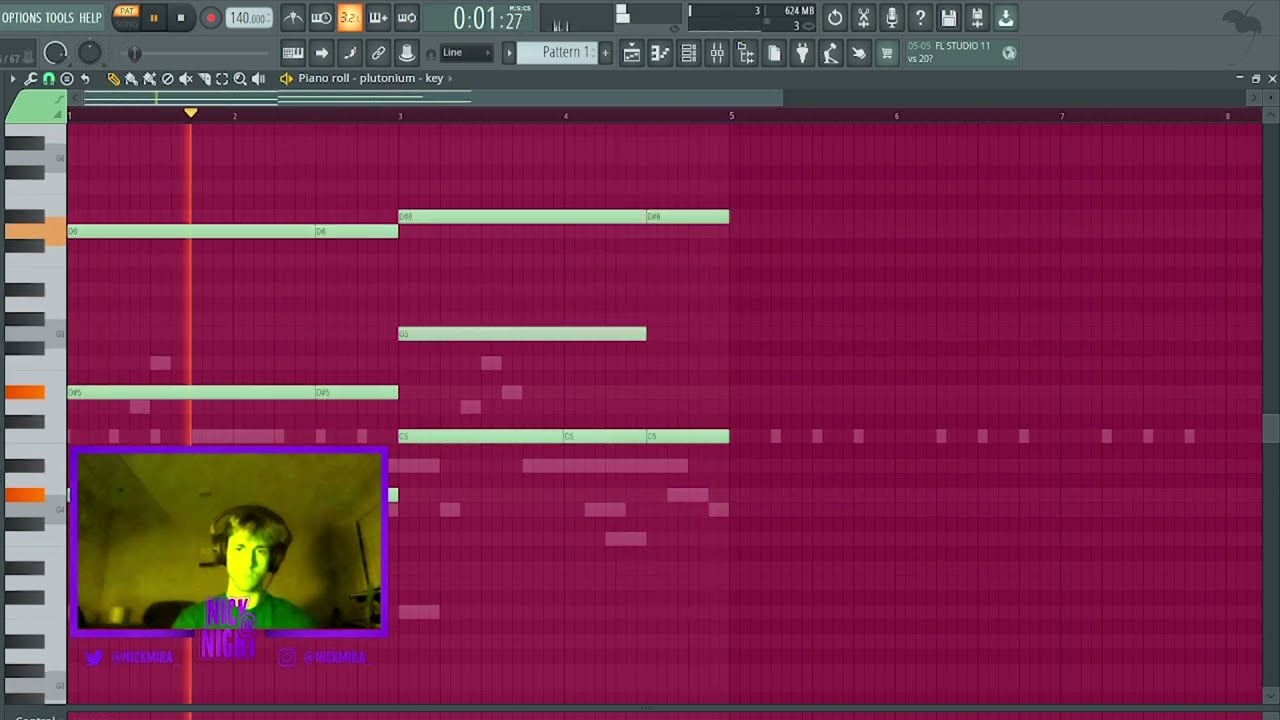
Task: Click the main pitch slider handle
Action: coord(134,54)
